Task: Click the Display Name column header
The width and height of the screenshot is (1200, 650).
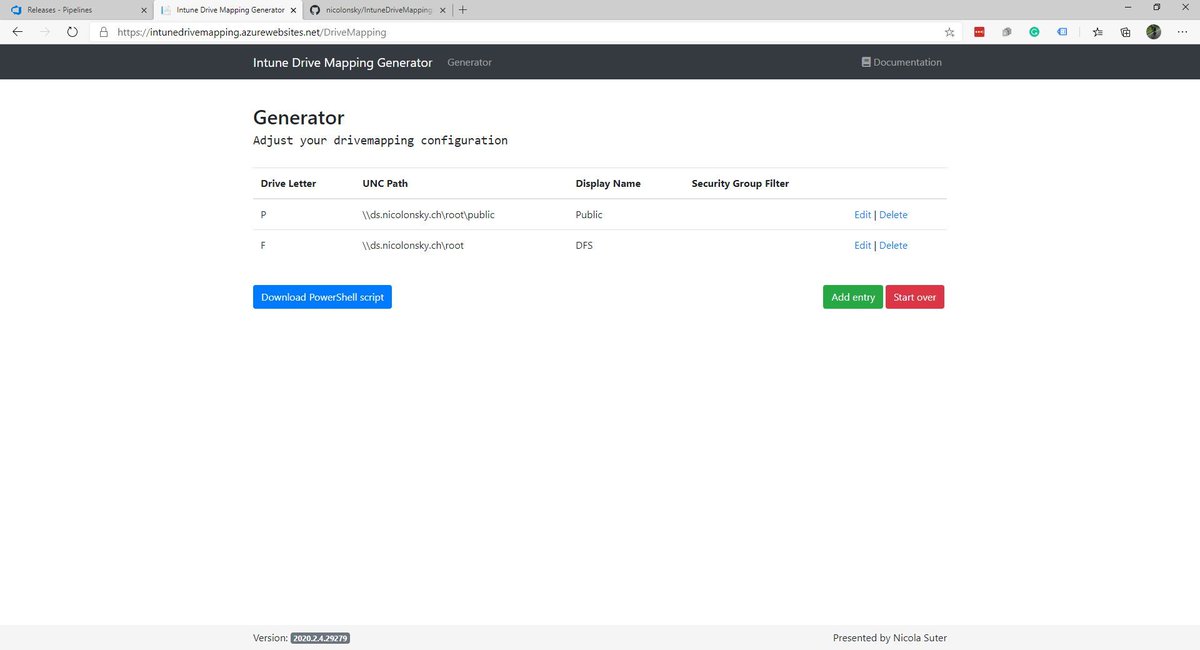Action: (x=608, y=184)
